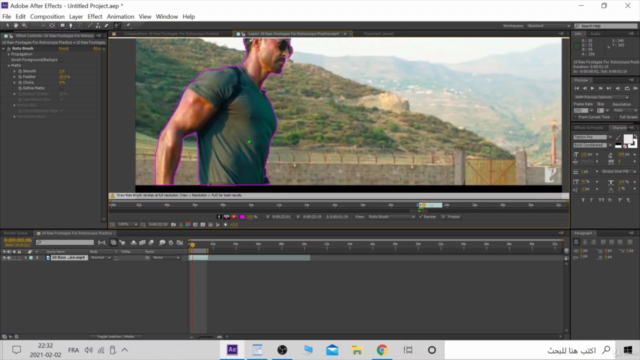This screenshot has height=360, width=640.
Task: Toggle Invert Foreground/Background checkbox
Action: pyautogui.click(x=61, y=60)
